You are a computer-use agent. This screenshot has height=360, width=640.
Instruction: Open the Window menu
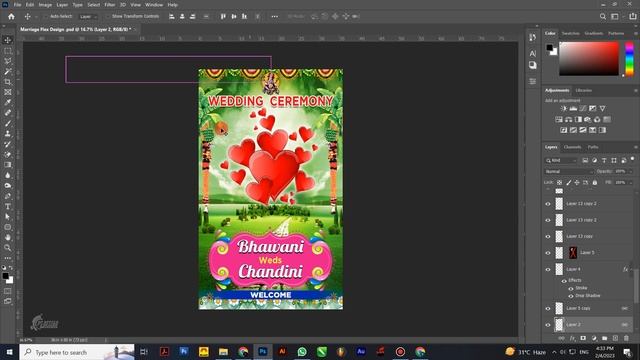click(x=154, y=5)
